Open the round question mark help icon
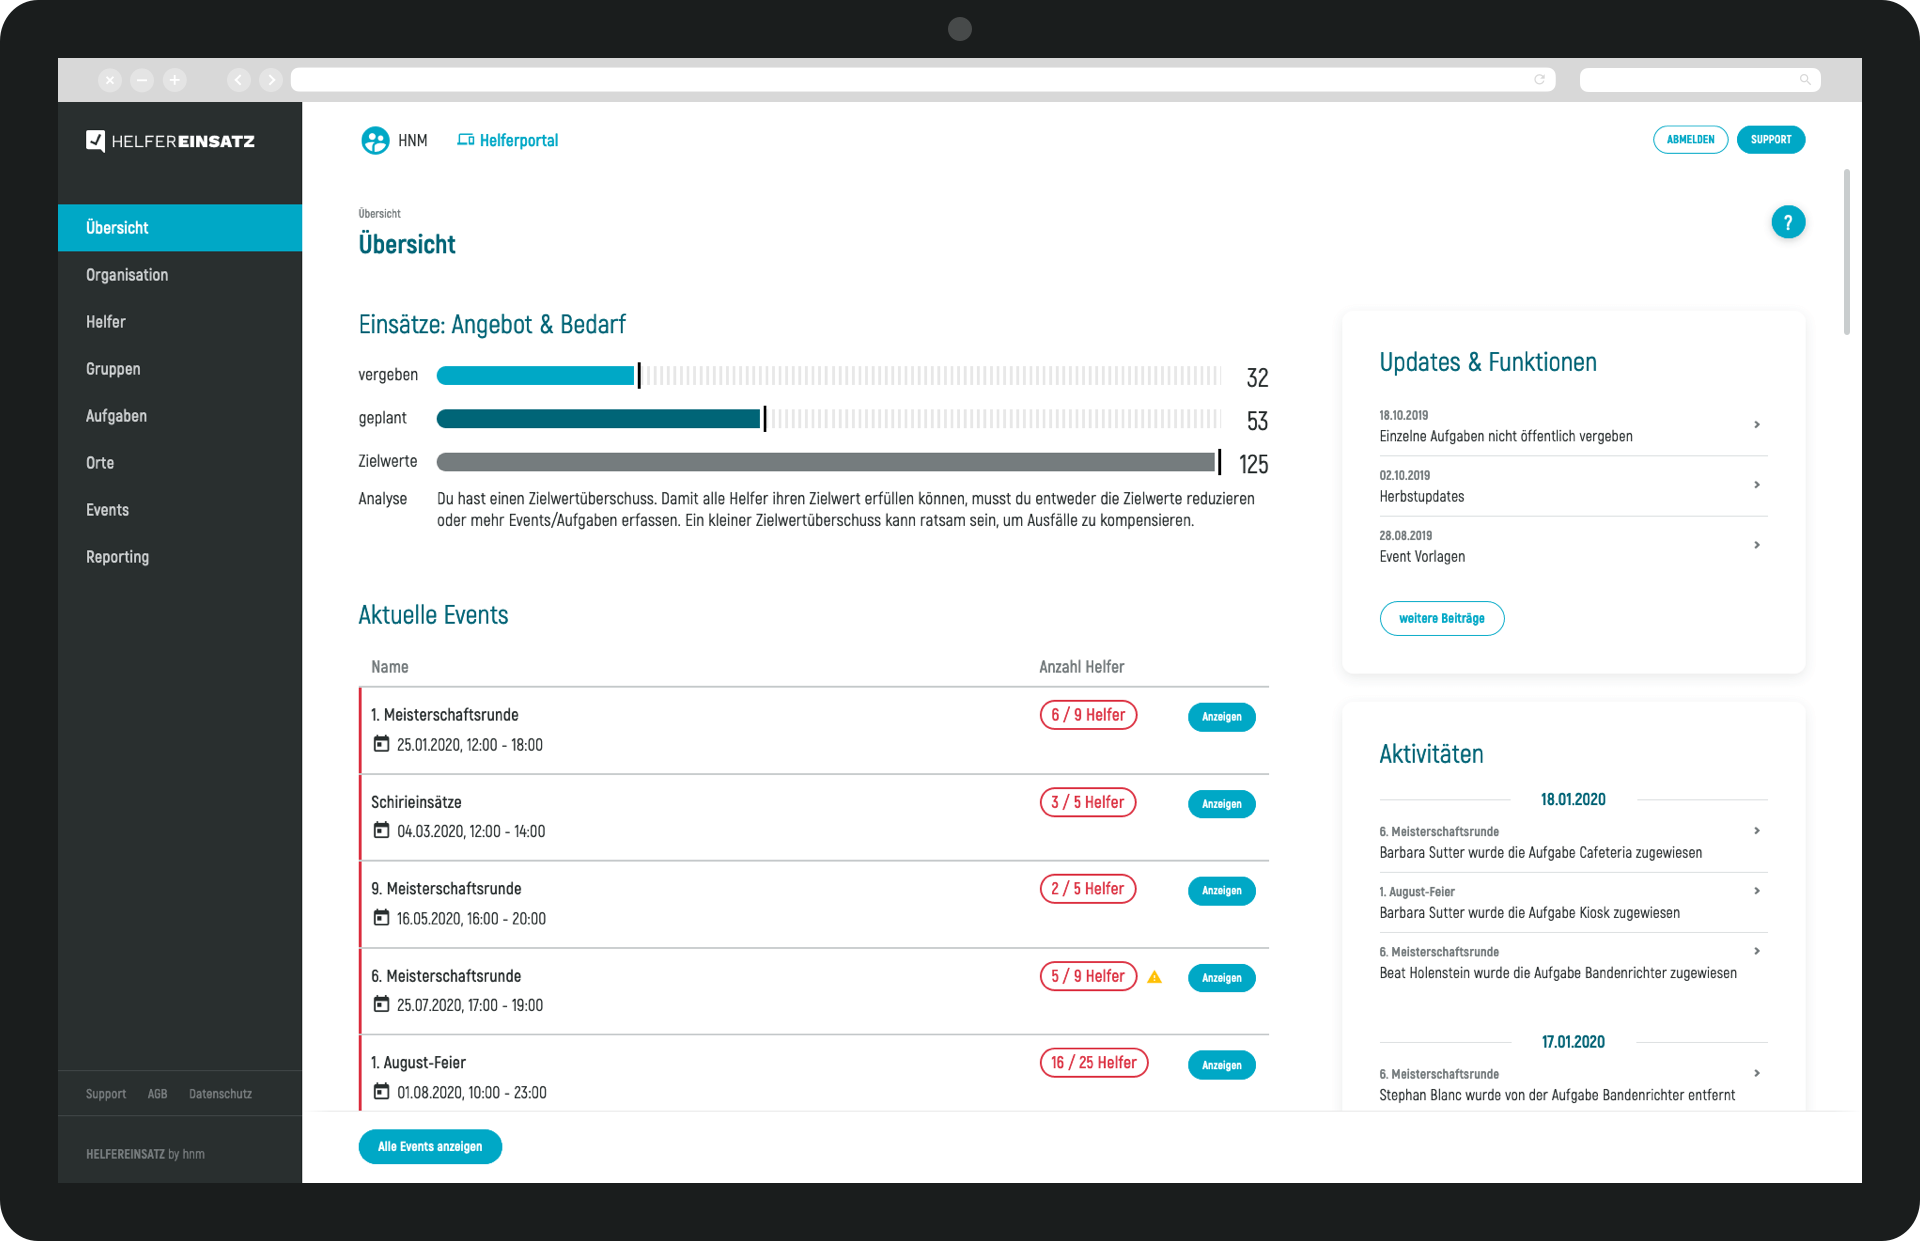Image resolution: width=1920 pixels, height=1241 pixels. [1787, 222]
